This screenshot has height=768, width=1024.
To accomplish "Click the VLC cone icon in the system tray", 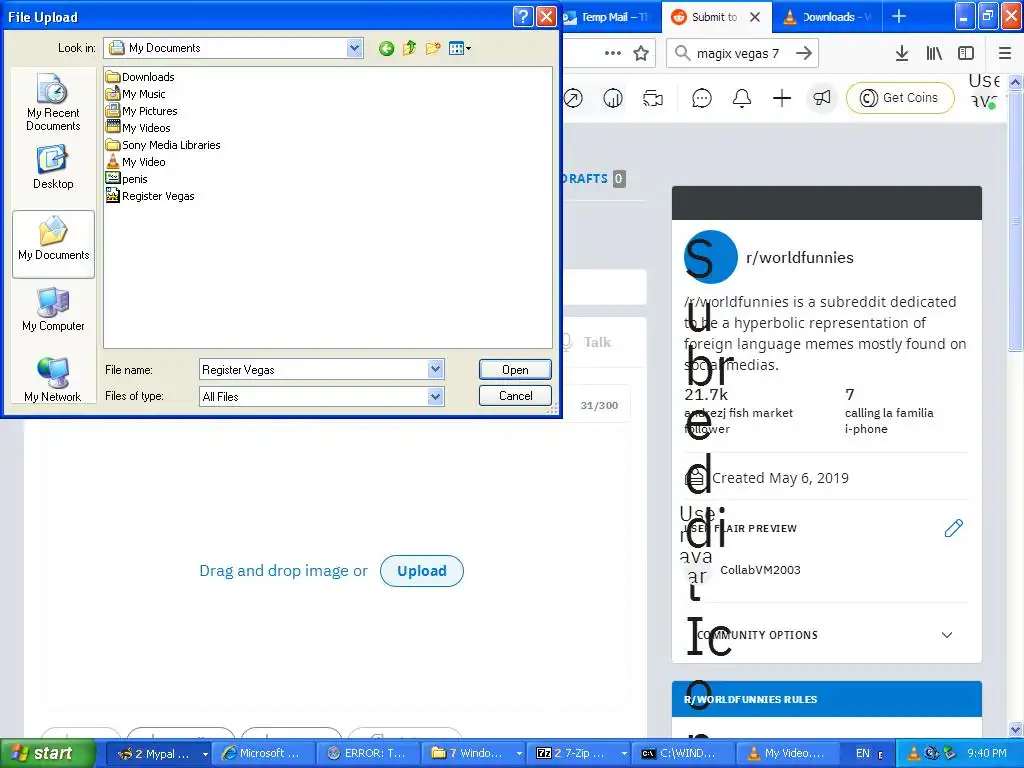I will [x=914, y=753].
